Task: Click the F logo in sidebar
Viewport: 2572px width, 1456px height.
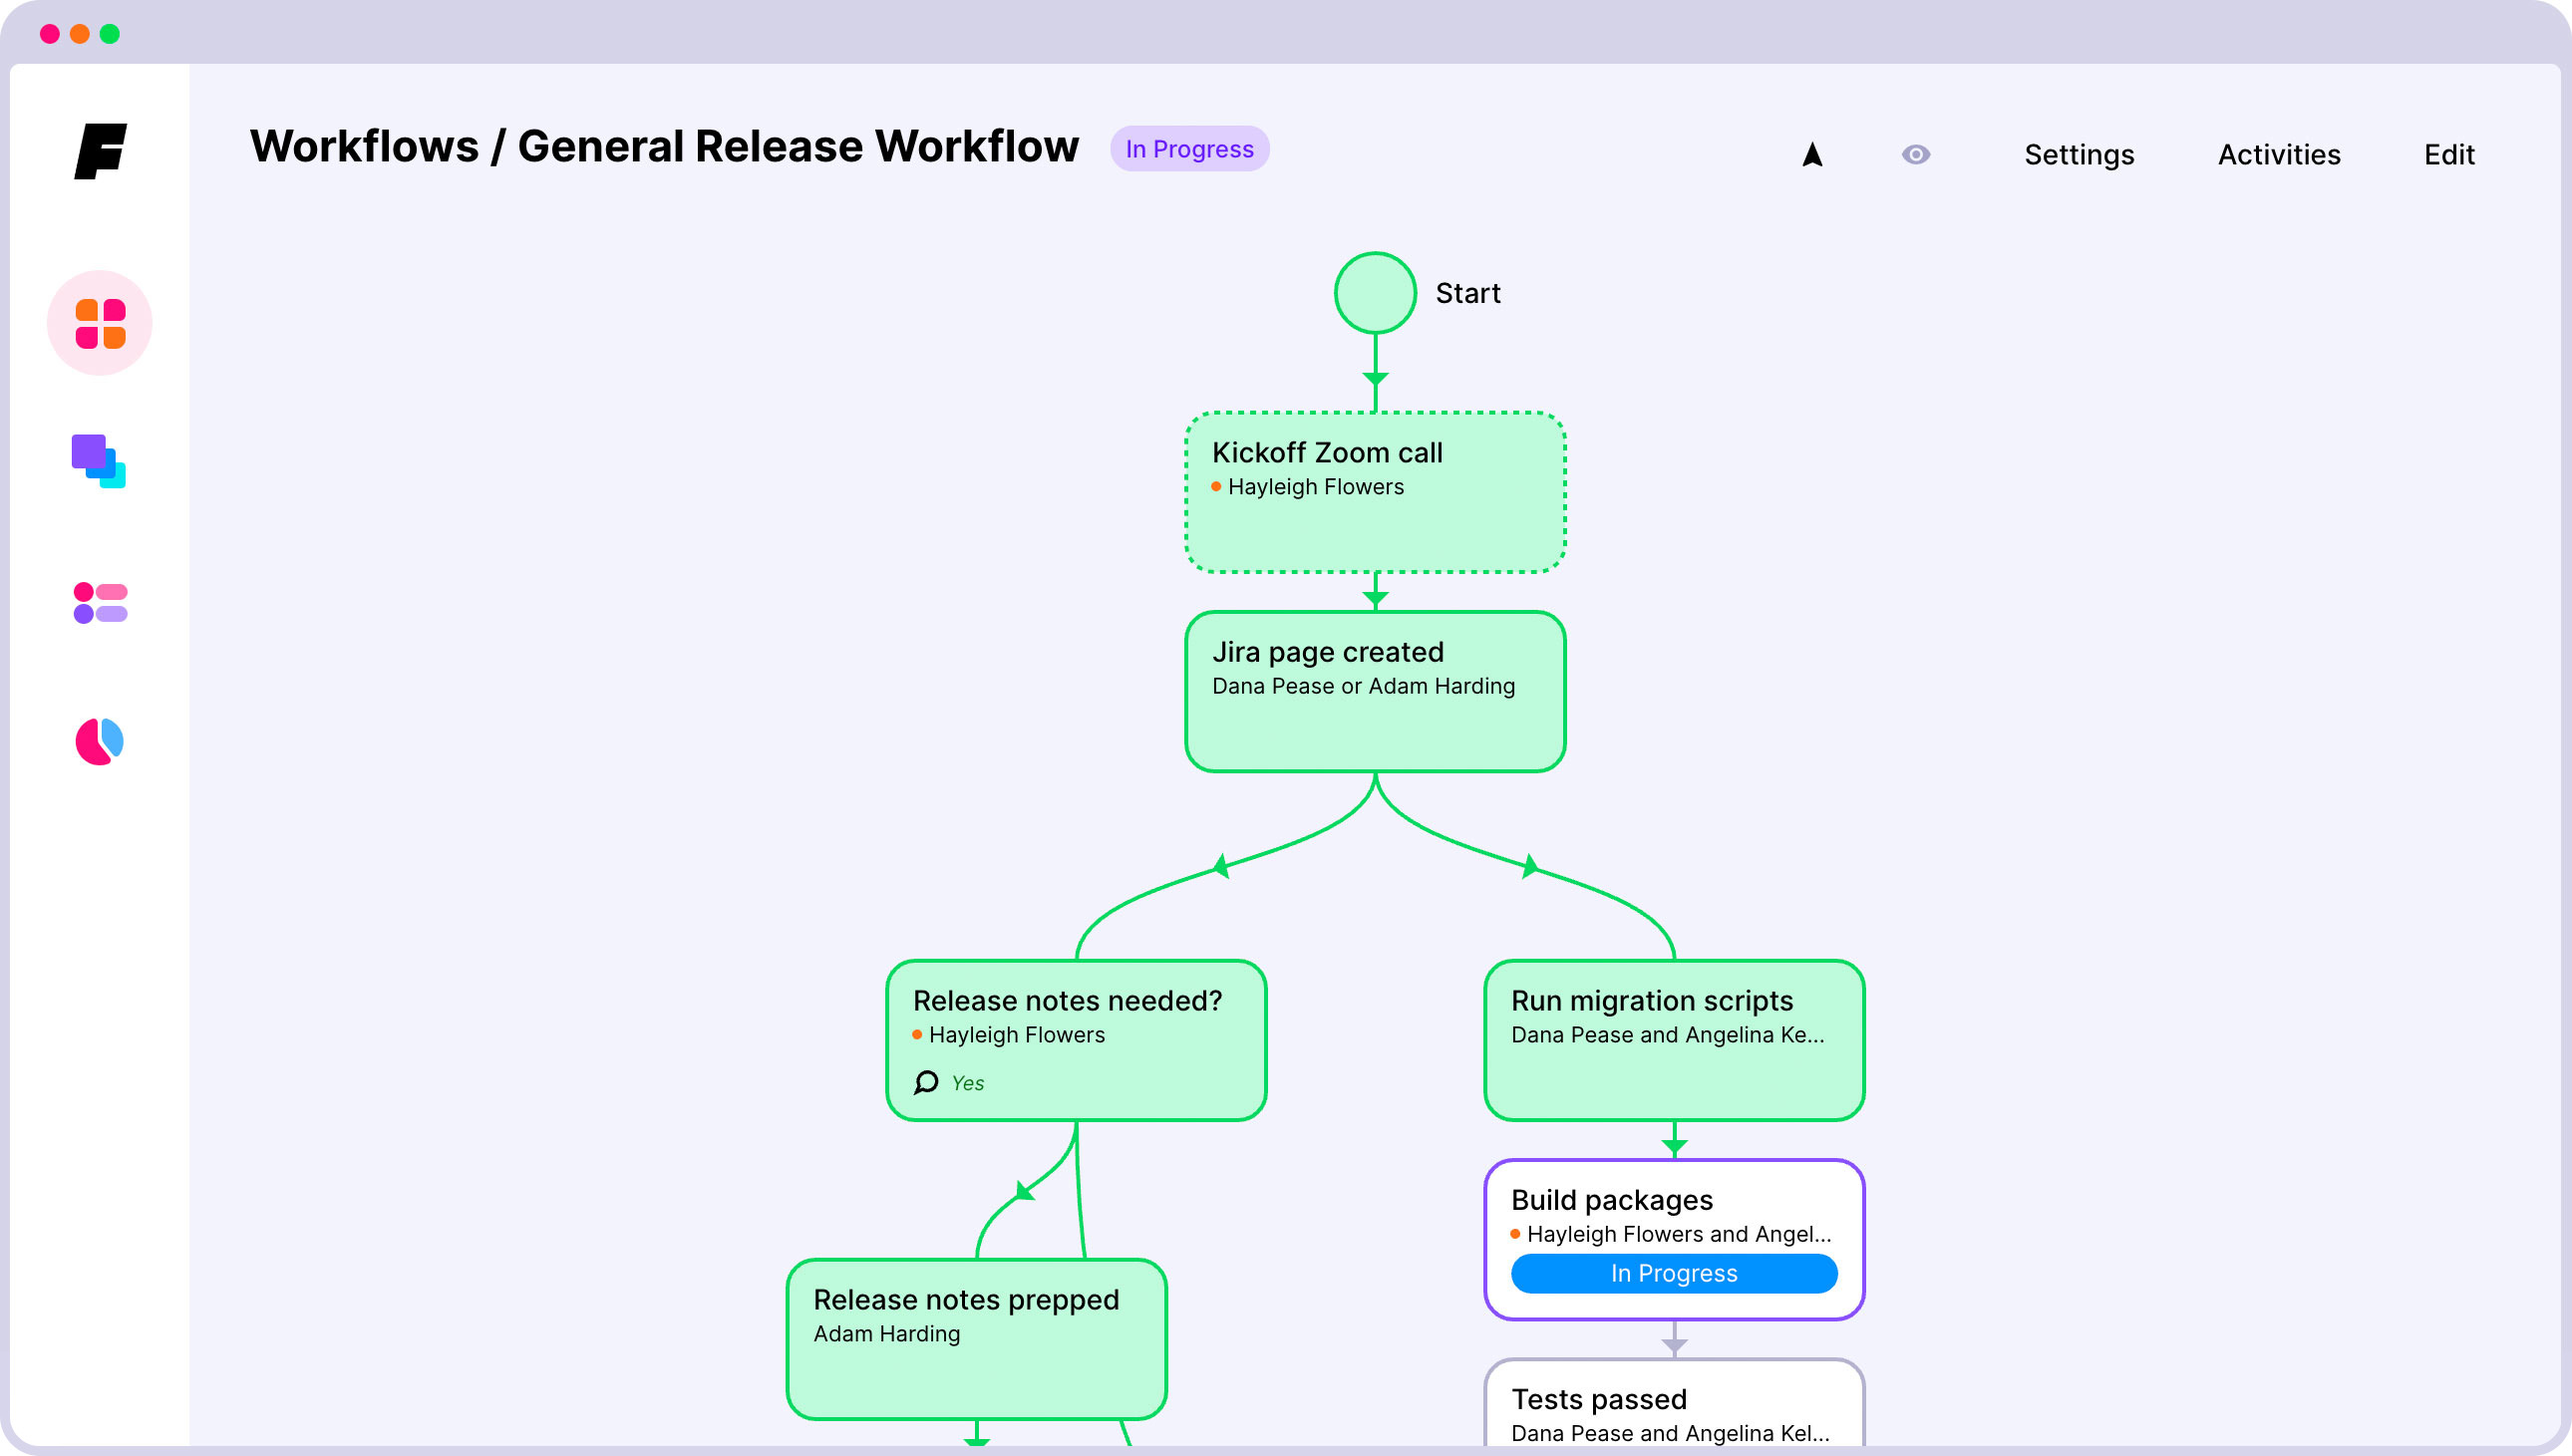Action: coord(101,151)
